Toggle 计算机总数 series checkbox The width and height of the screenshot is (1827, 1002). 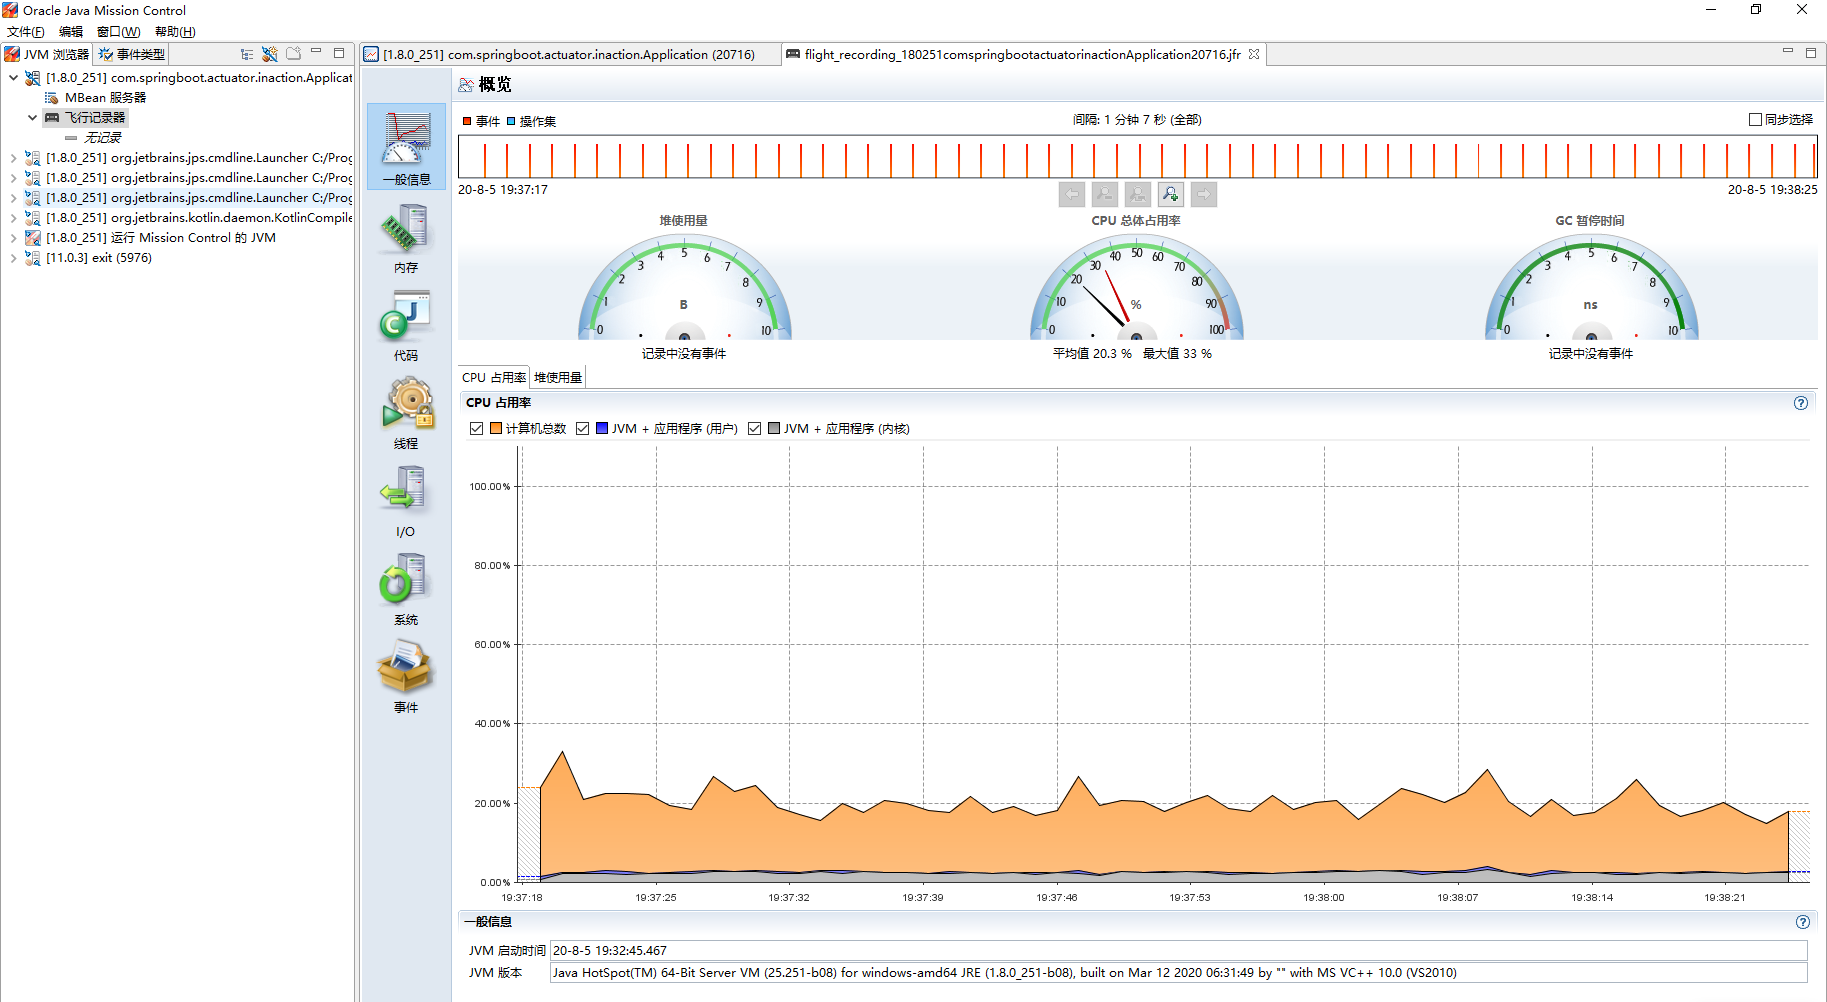(477, 428)
